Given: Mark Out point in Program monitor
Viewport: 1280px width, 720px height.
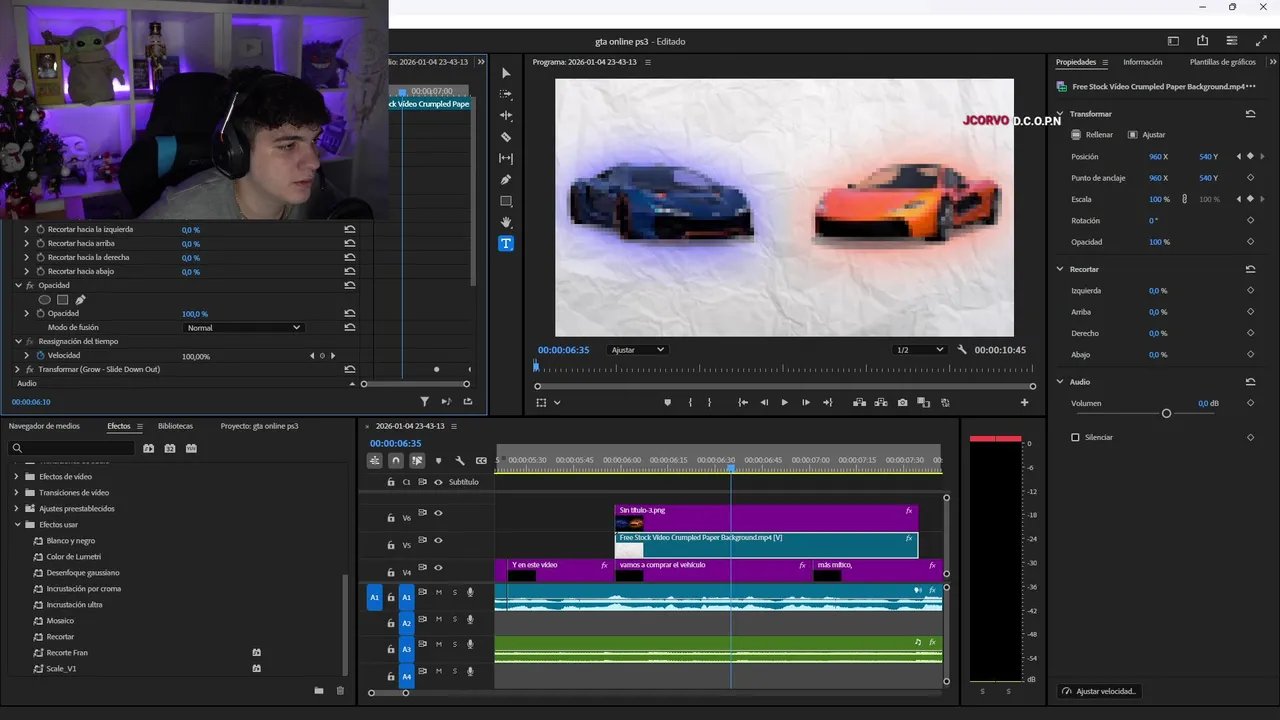Looking at the screenshot, I should [710, 402].
